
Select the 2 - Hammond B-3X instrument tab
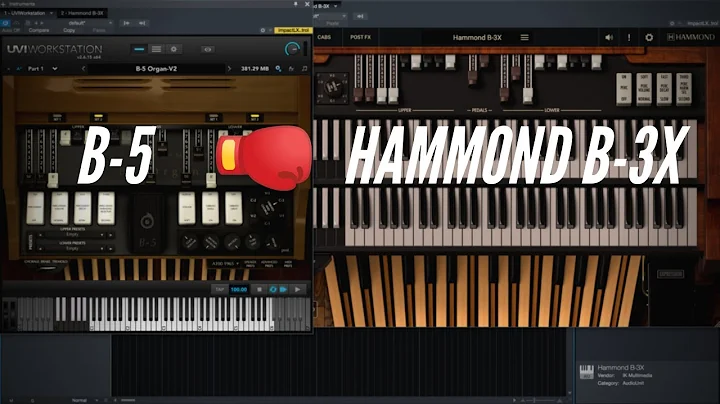click(82, 13)
